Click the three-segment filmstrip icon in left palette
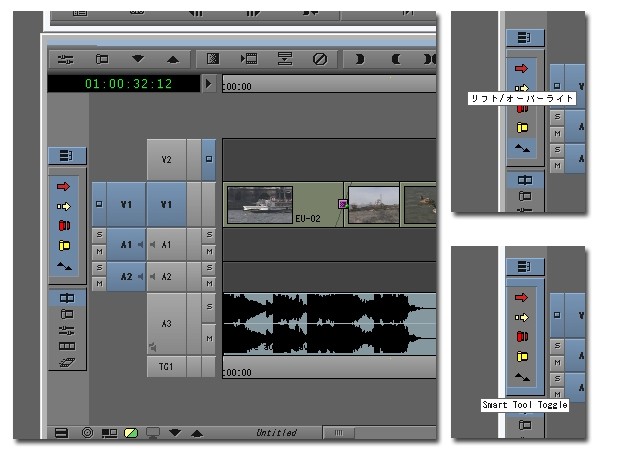This screenshot has height=469, width=625. [67, 346]
